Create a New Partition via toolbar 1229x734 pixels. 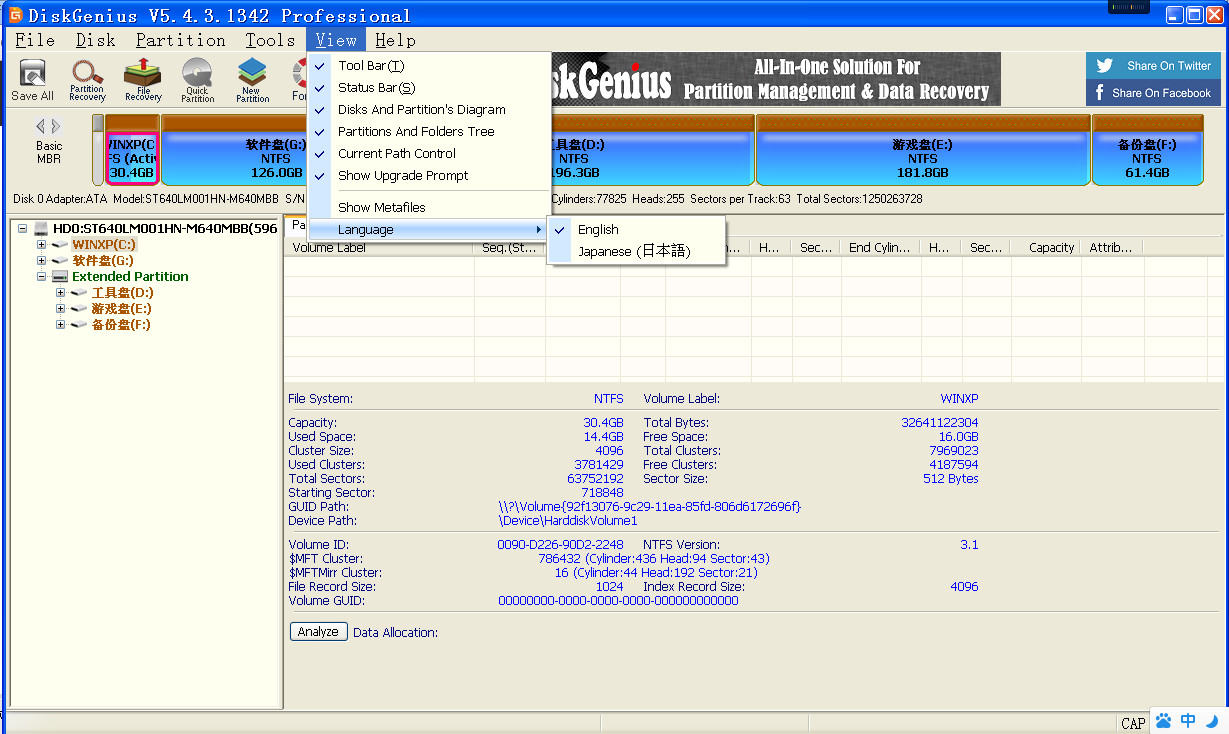click(x=252, y=79)
